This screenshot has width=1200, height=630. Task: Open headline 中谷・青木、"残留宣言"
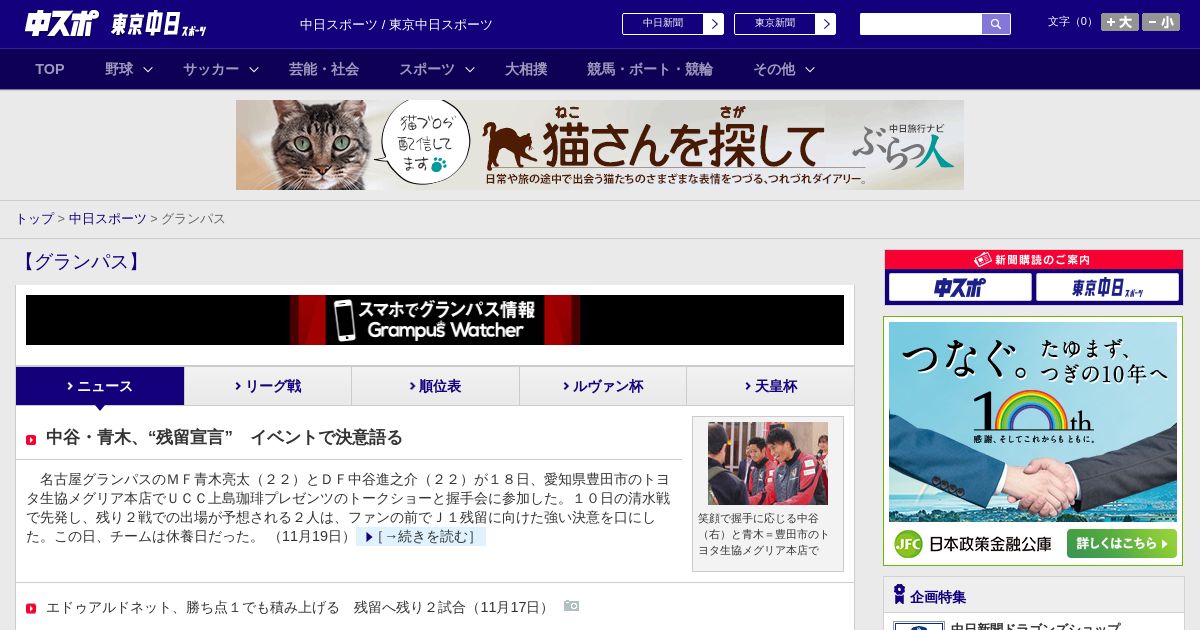point(224,438)
